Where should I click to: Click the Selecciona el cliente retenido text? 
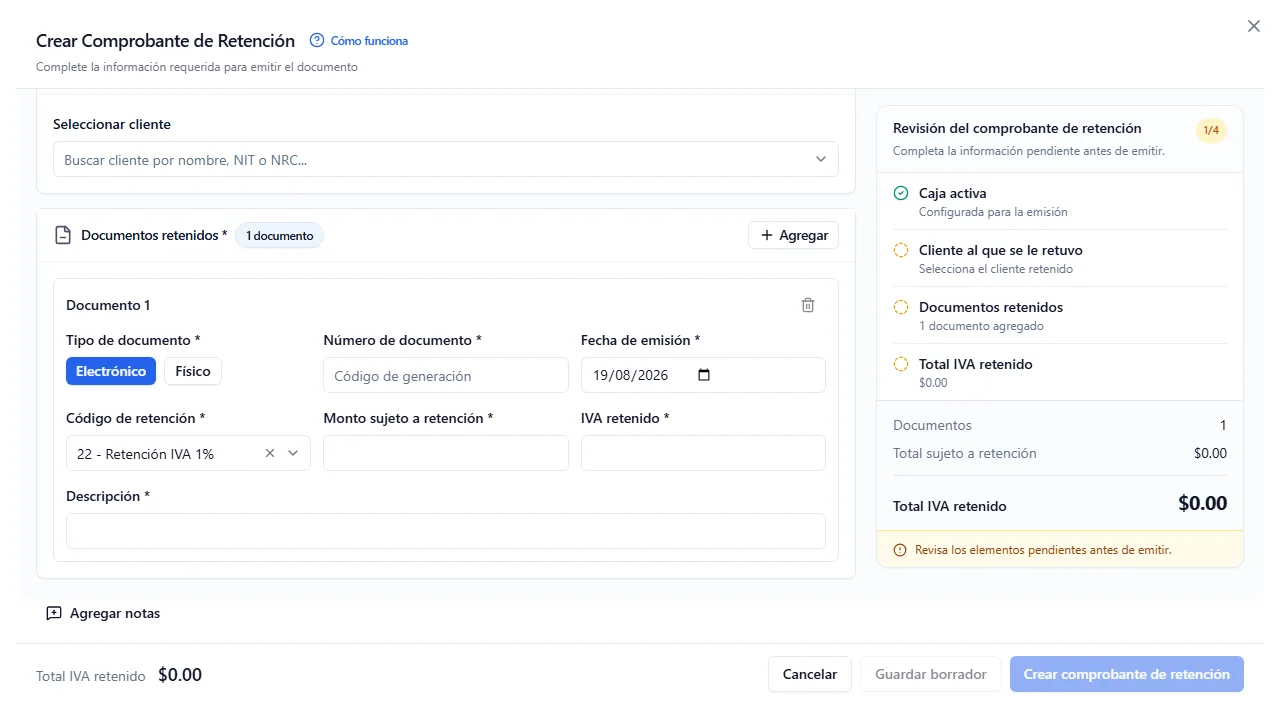(x=996, y=269)
